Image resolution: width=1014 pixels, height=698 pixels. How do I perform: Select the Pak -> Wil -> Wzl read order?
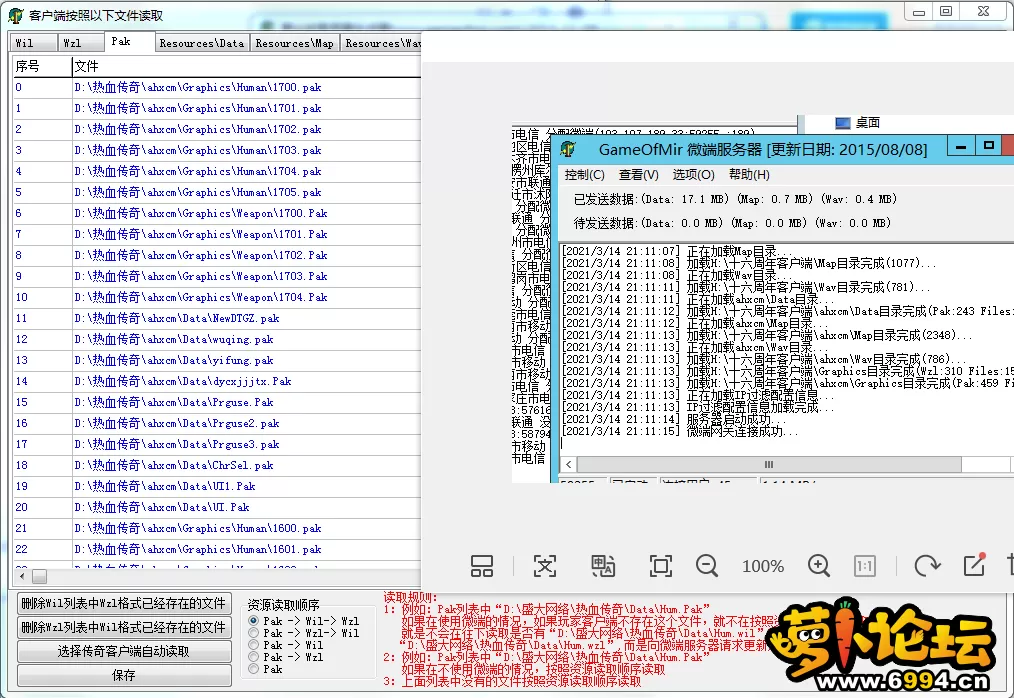[x=254, y=621]
